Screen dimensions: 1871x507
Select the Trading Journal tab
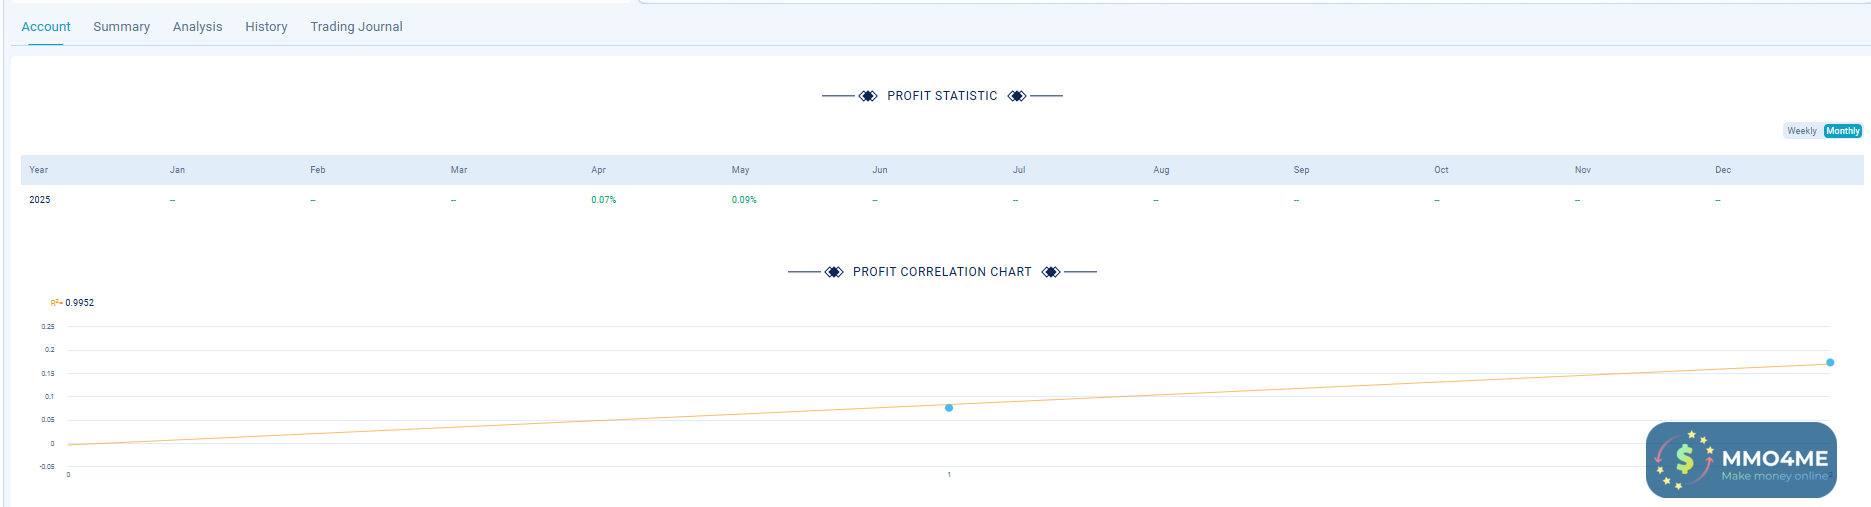click(x=356, y=27)
